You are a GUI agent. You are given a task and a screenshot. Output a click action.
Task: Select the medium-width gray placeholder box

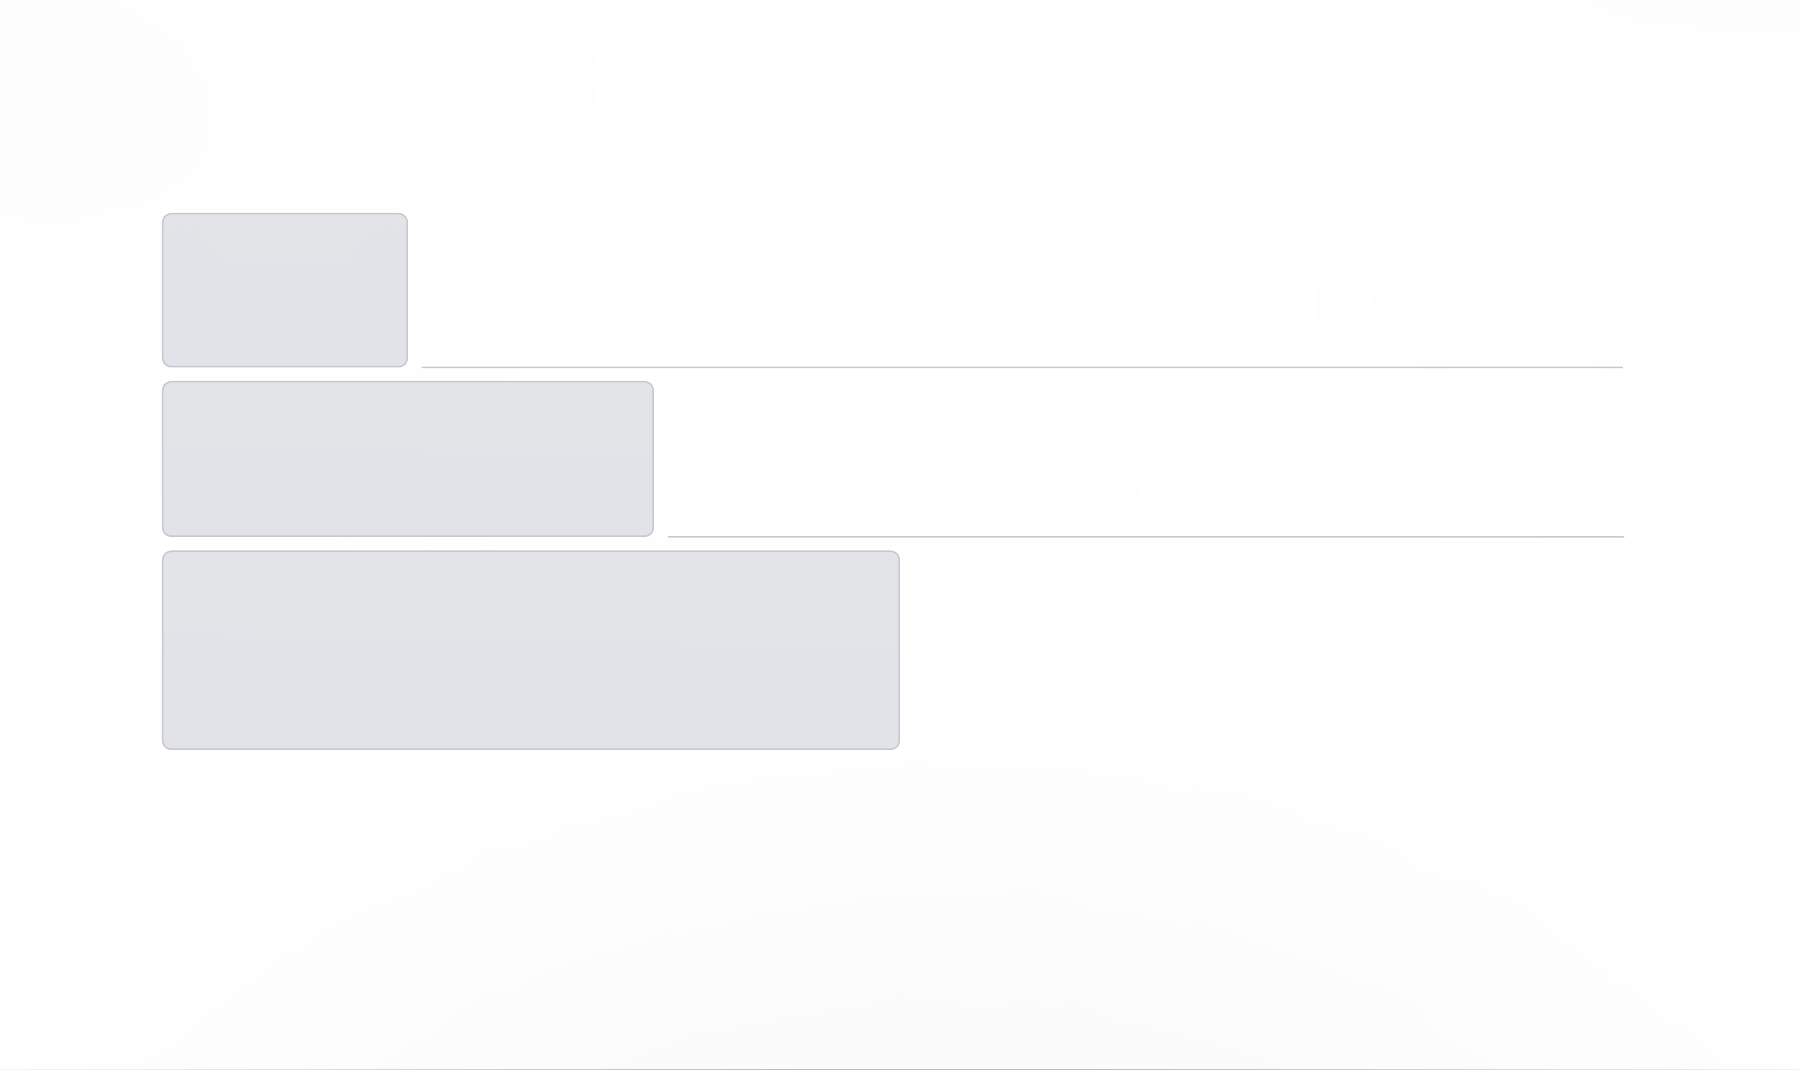[x=408, y=459]
